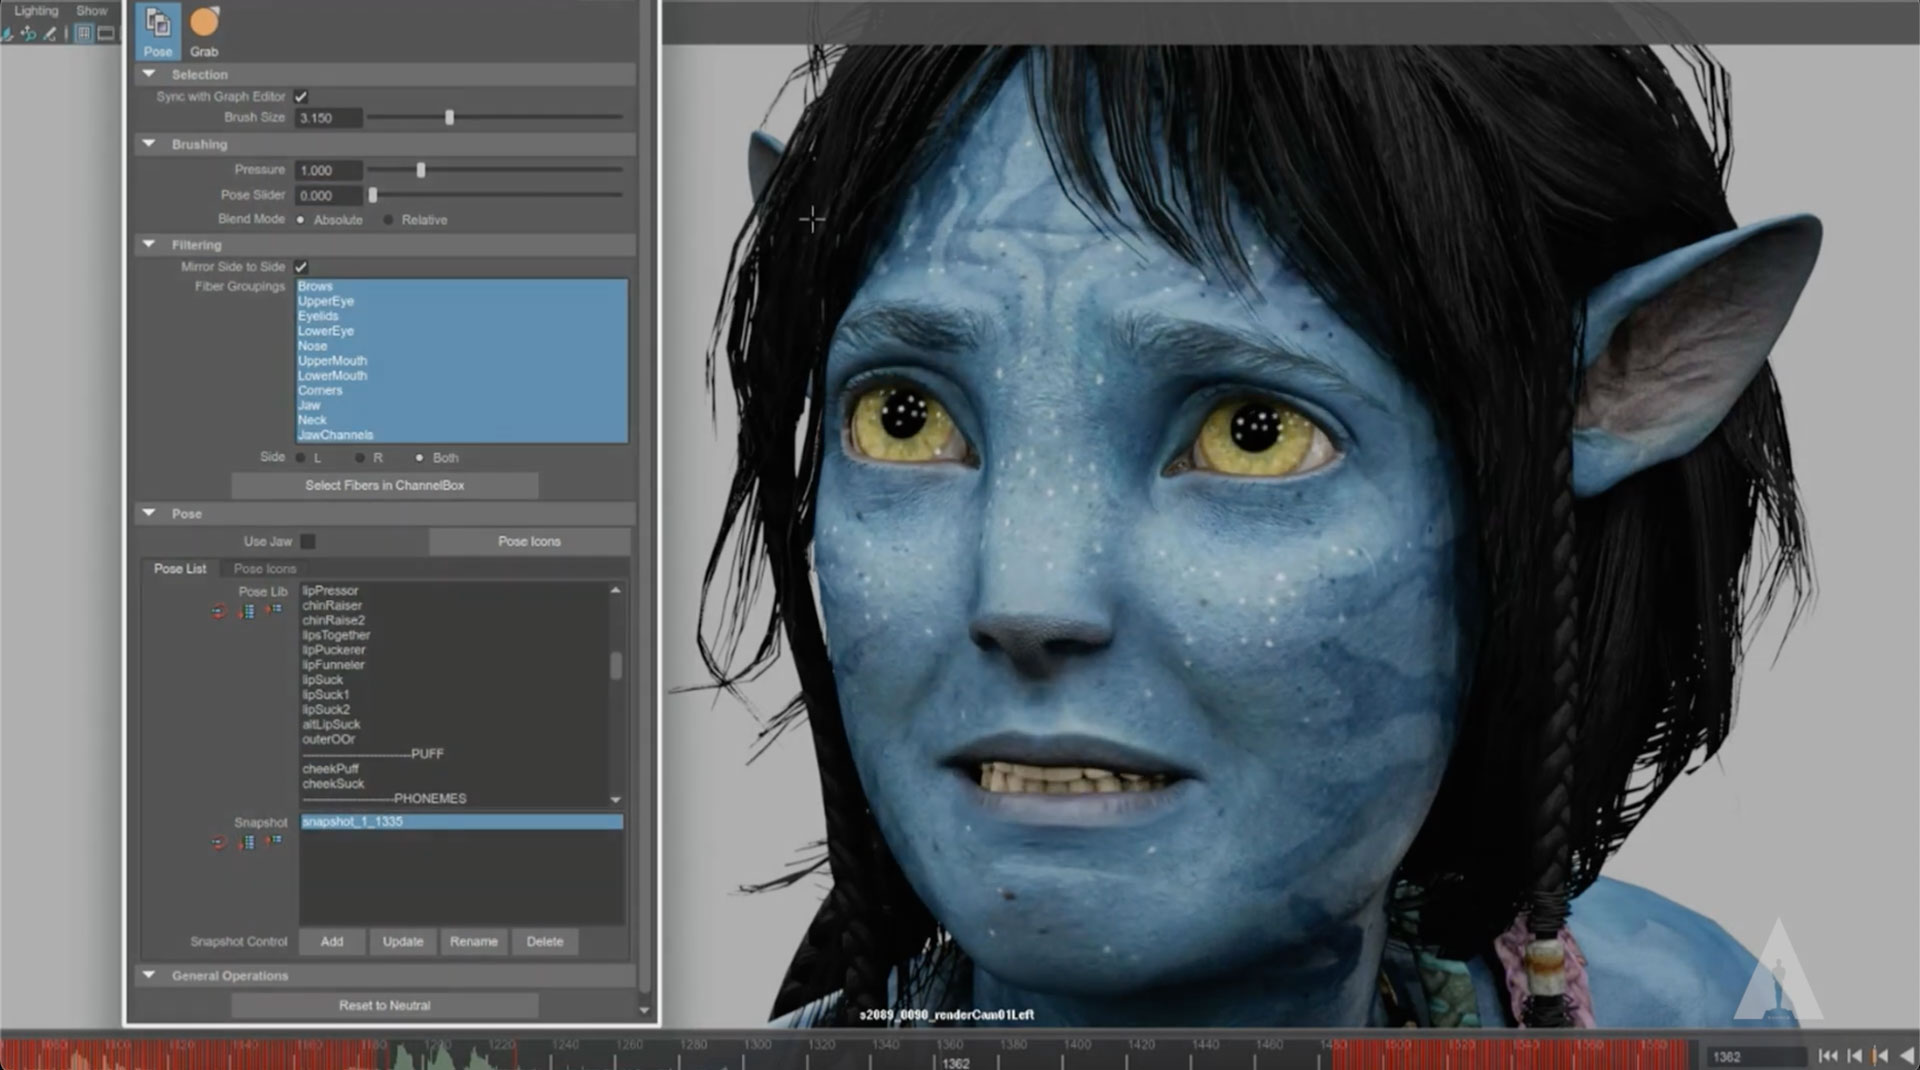Viewport: 1920px width, 1070px height.
Task: Click the third small icon below Pose Lib
Action: coord(273,609)
